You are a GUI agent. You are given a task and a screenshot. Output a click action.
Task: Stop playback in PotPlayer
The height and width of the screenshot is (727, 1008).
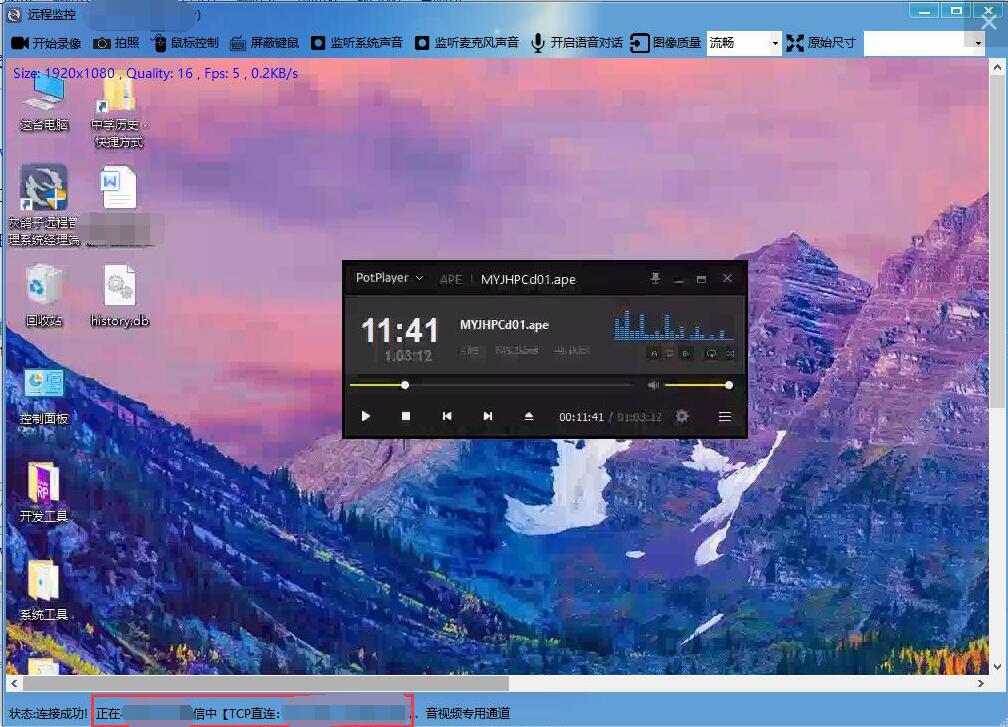(406, 416)
